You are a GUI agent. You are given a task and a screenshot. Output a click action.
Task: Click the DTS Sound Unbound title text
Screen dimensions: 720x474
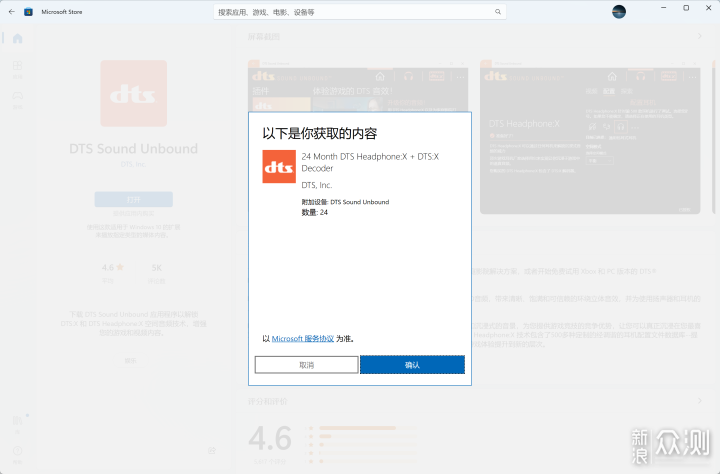[x=134, y=149]
